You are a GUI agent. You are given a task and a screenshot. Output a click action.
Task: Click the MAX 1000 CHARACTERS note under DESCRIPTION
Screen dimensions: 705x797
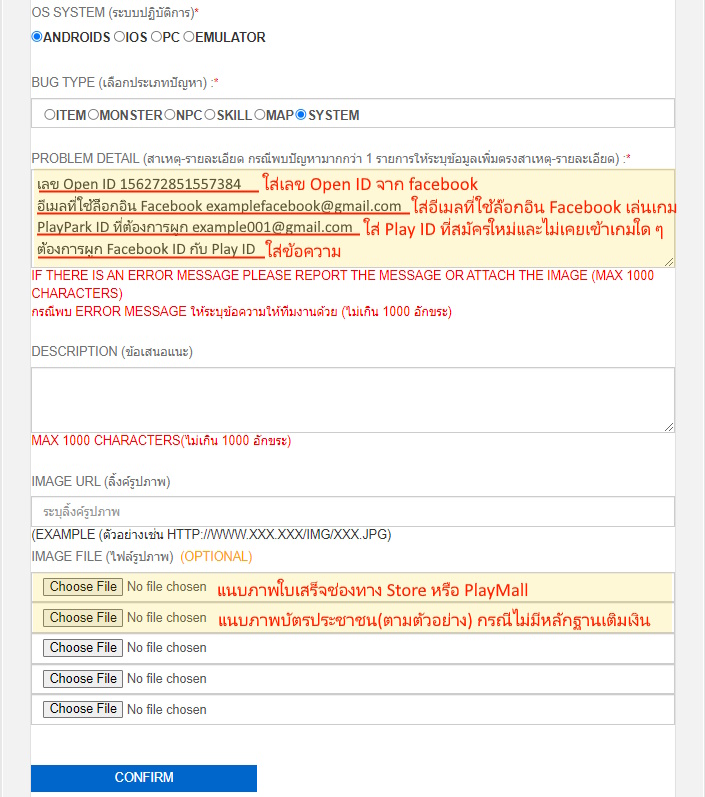pos(161,440)
